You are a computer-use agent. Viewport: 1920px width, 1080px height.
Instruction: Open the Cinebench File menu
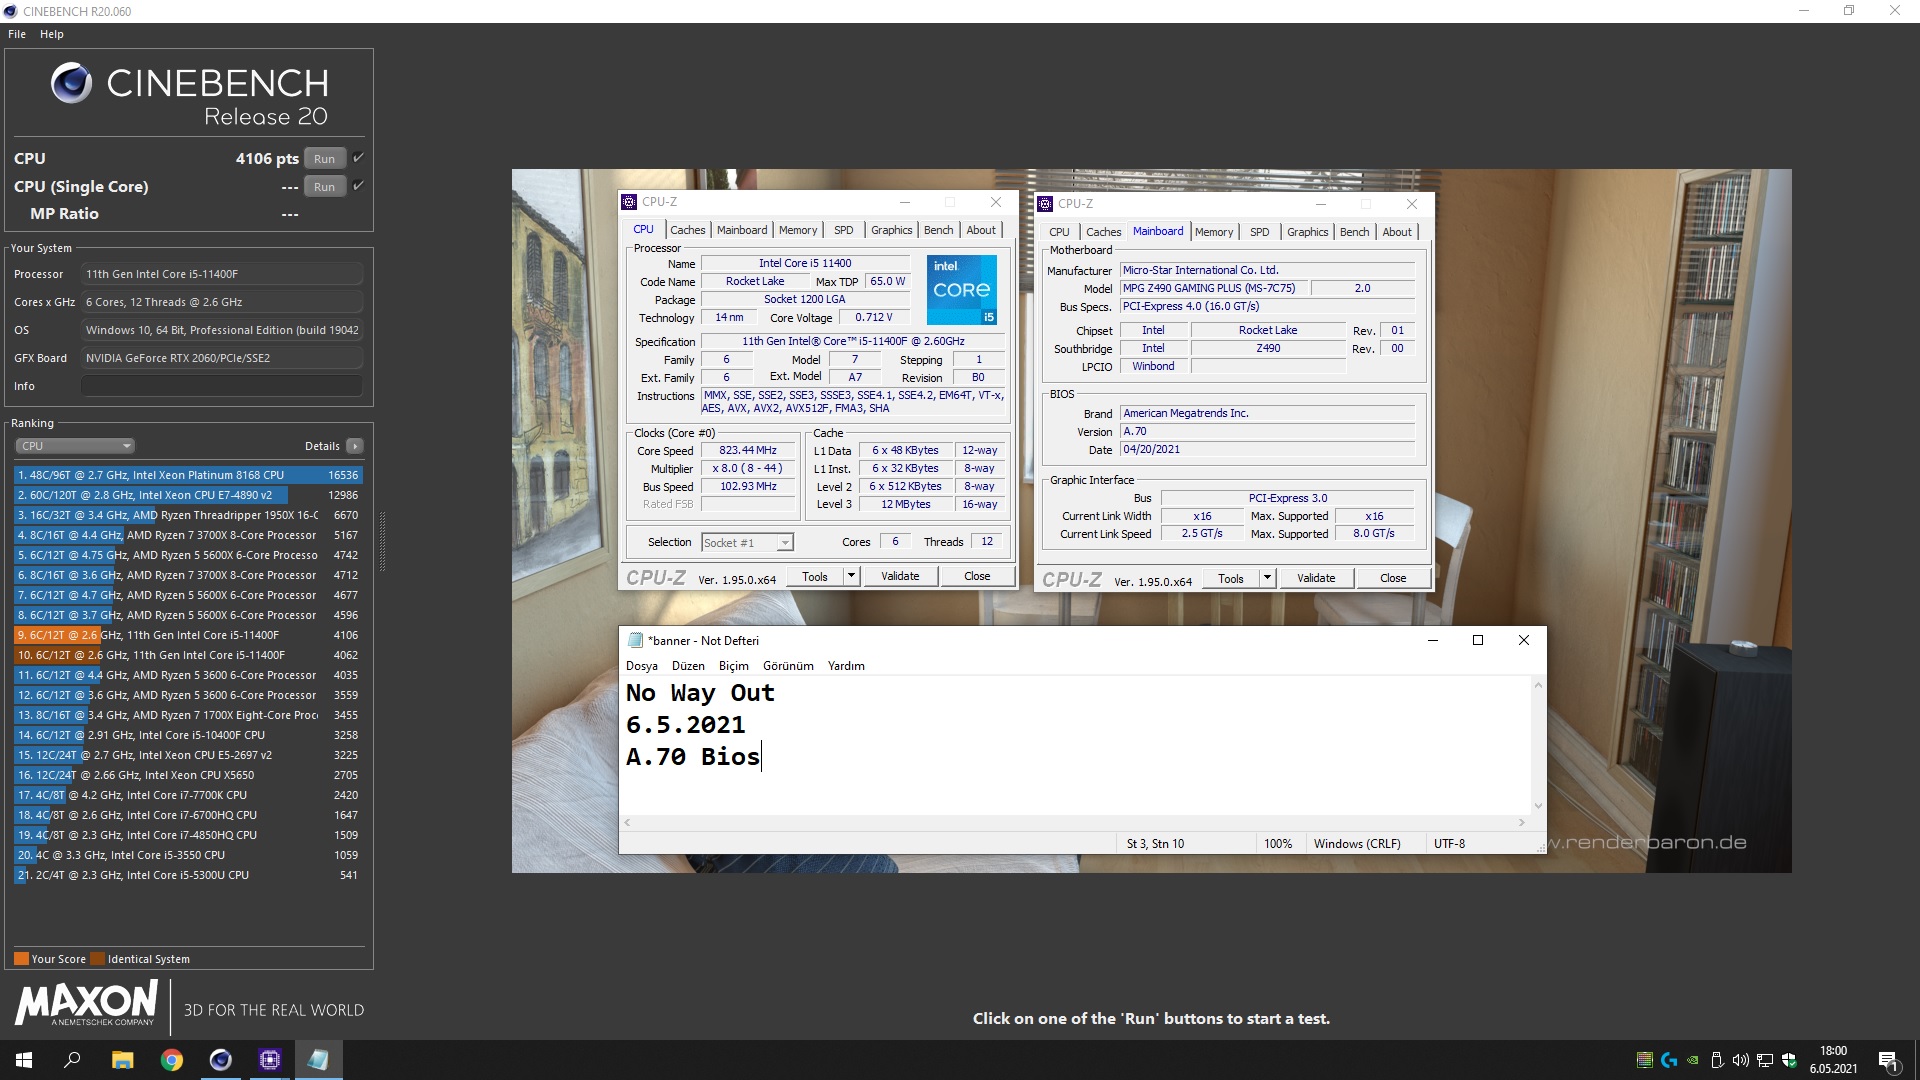[x=17, y=34]
